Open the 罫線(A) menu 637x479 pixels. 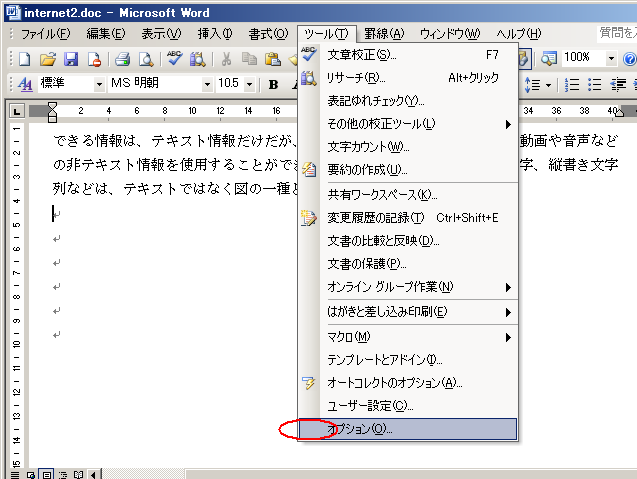point(384,34)
